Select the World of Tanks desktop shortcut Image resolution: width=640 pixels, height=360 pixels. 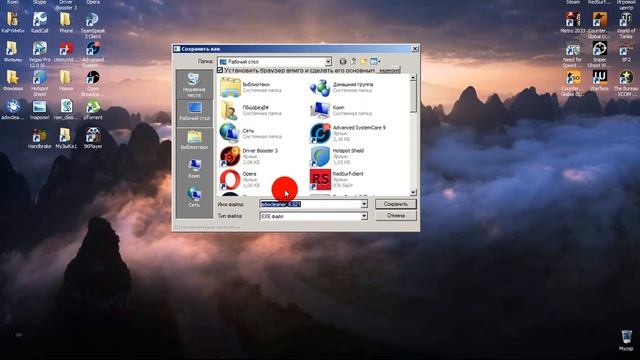626,25
